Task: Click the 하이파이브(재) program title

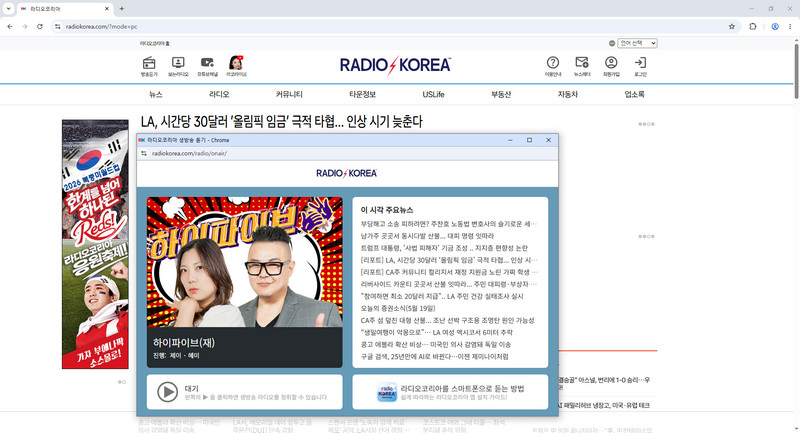Action: 184,343
